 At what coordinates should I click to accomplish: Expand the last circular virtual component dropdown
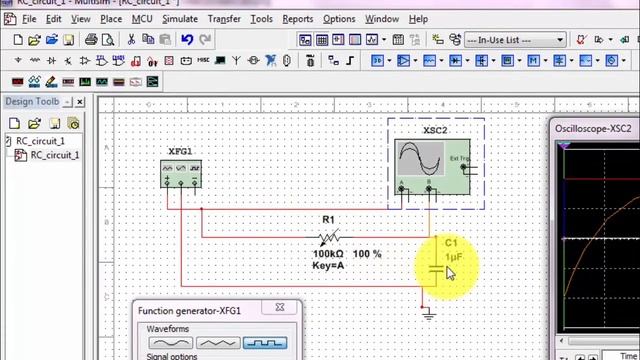pos(624,61)
